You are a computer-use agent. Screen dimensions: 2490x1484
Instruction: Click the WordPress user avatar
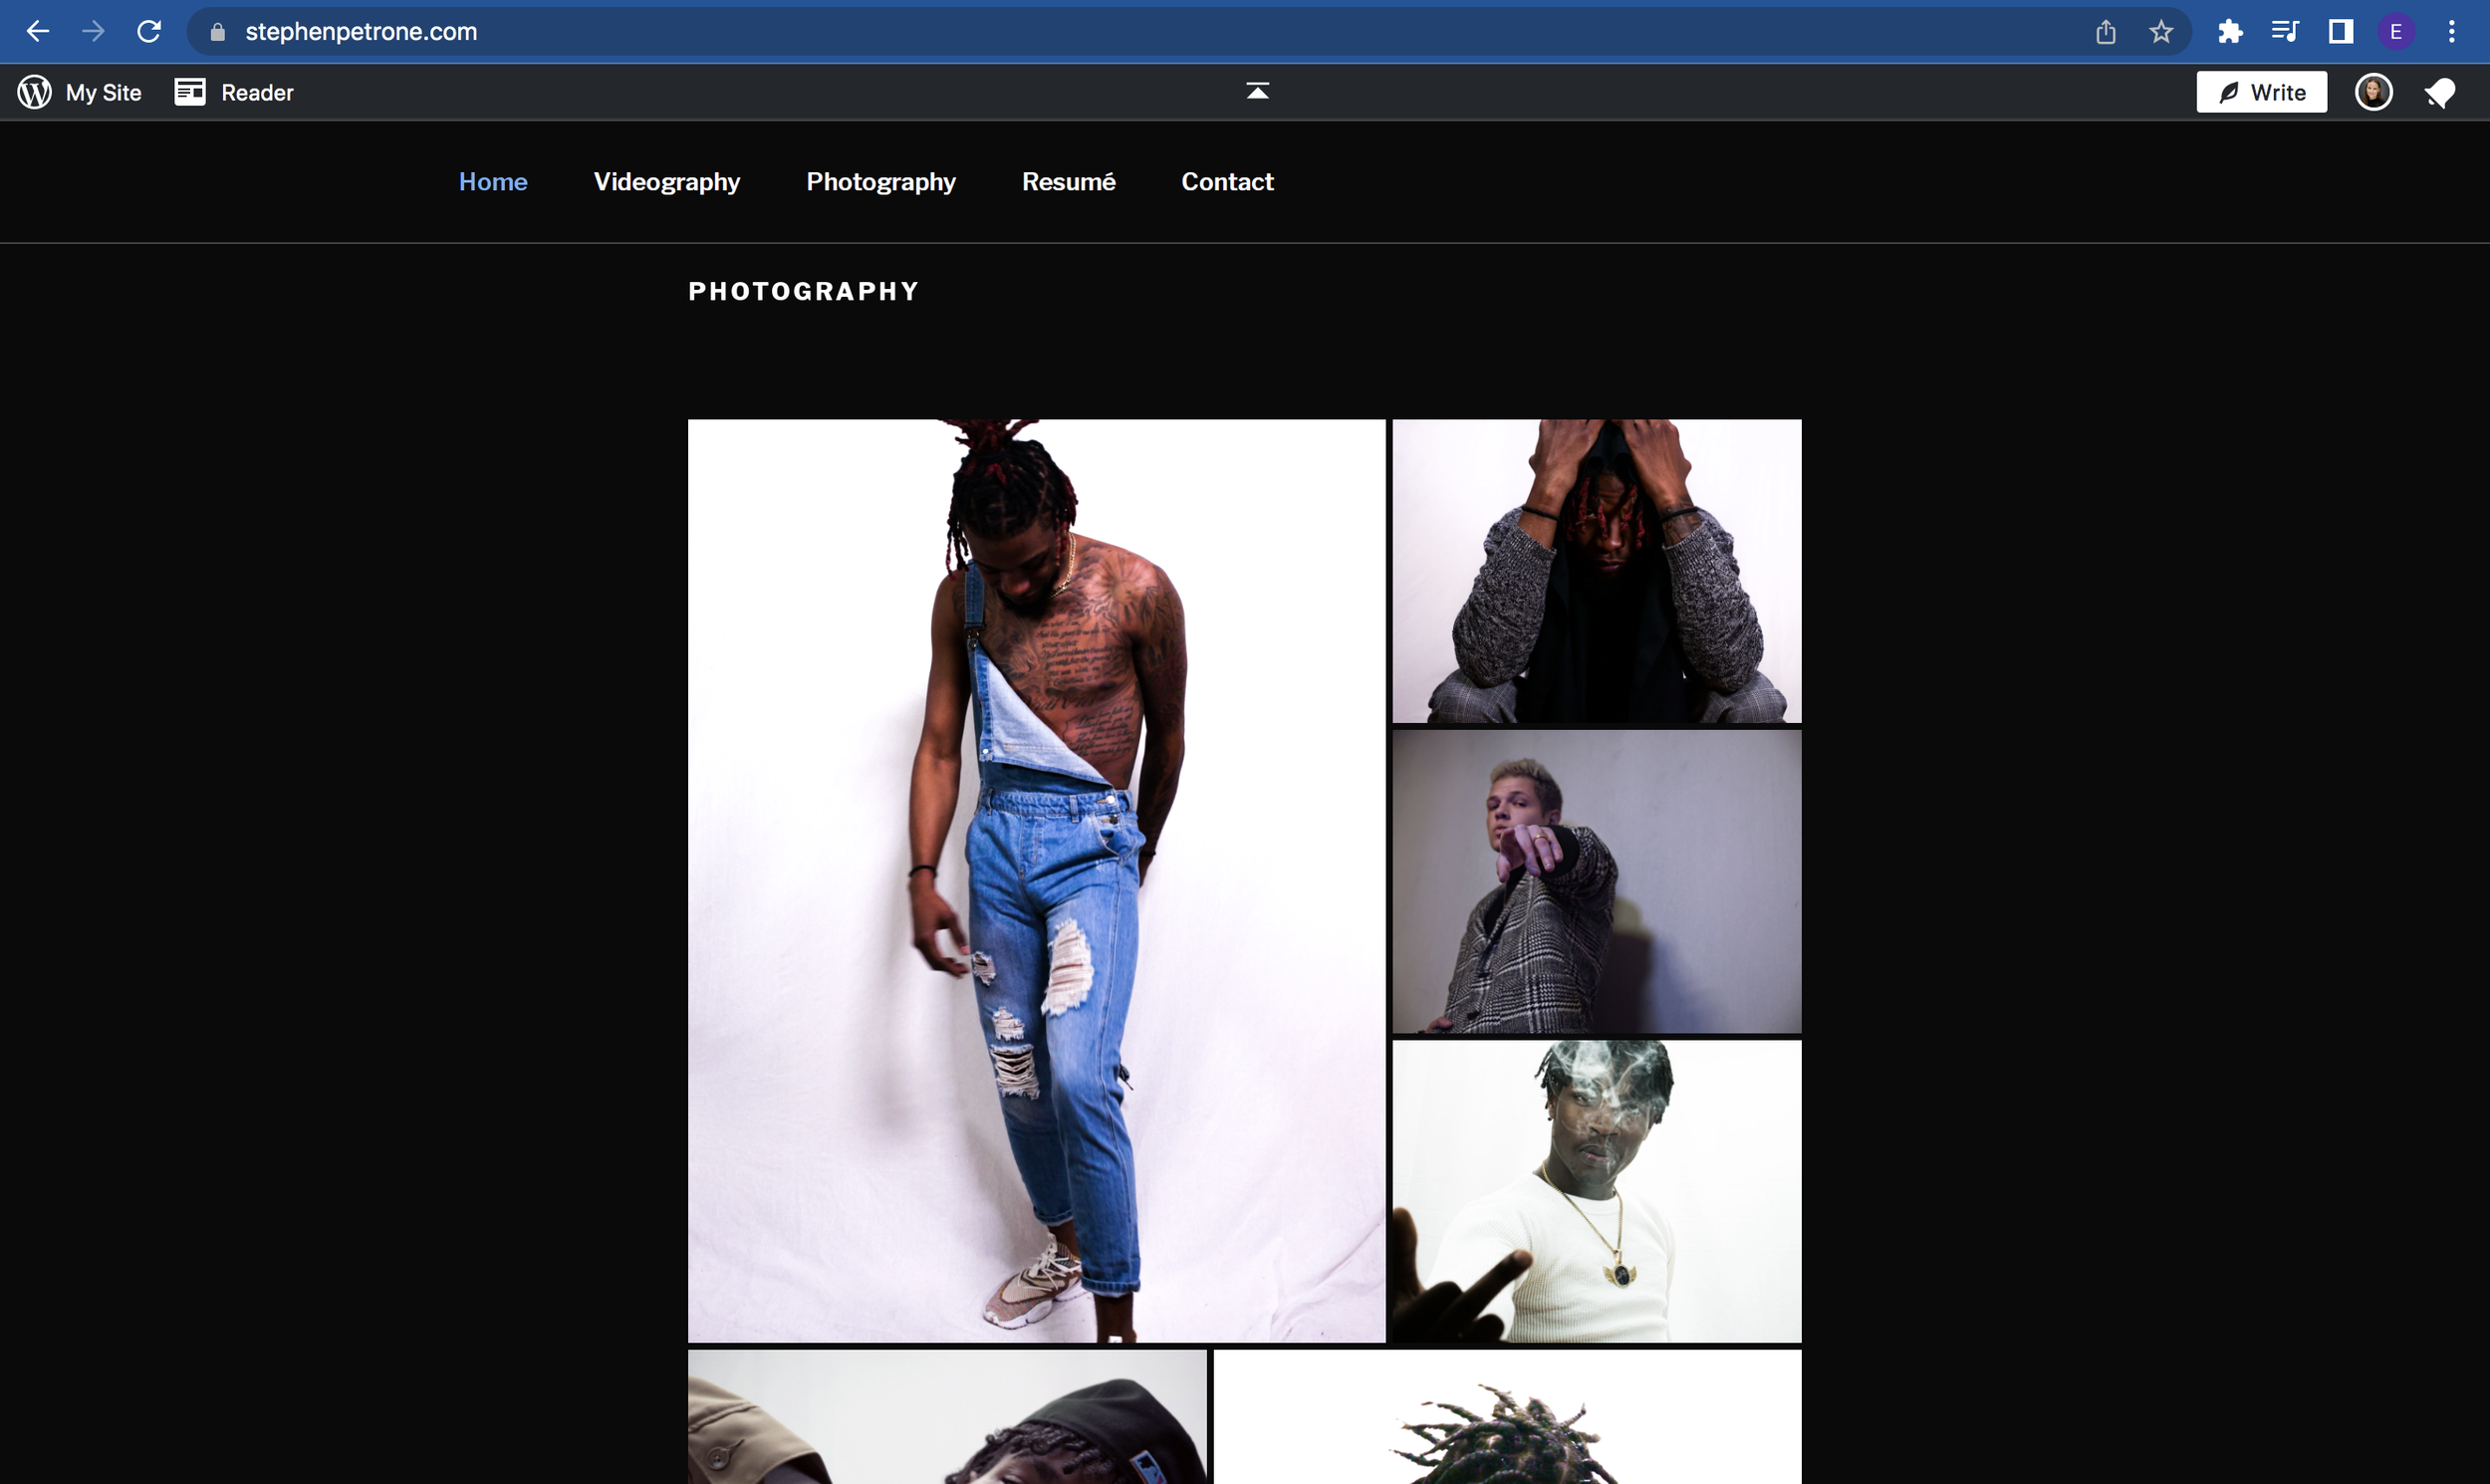(x=2373, y=92)
